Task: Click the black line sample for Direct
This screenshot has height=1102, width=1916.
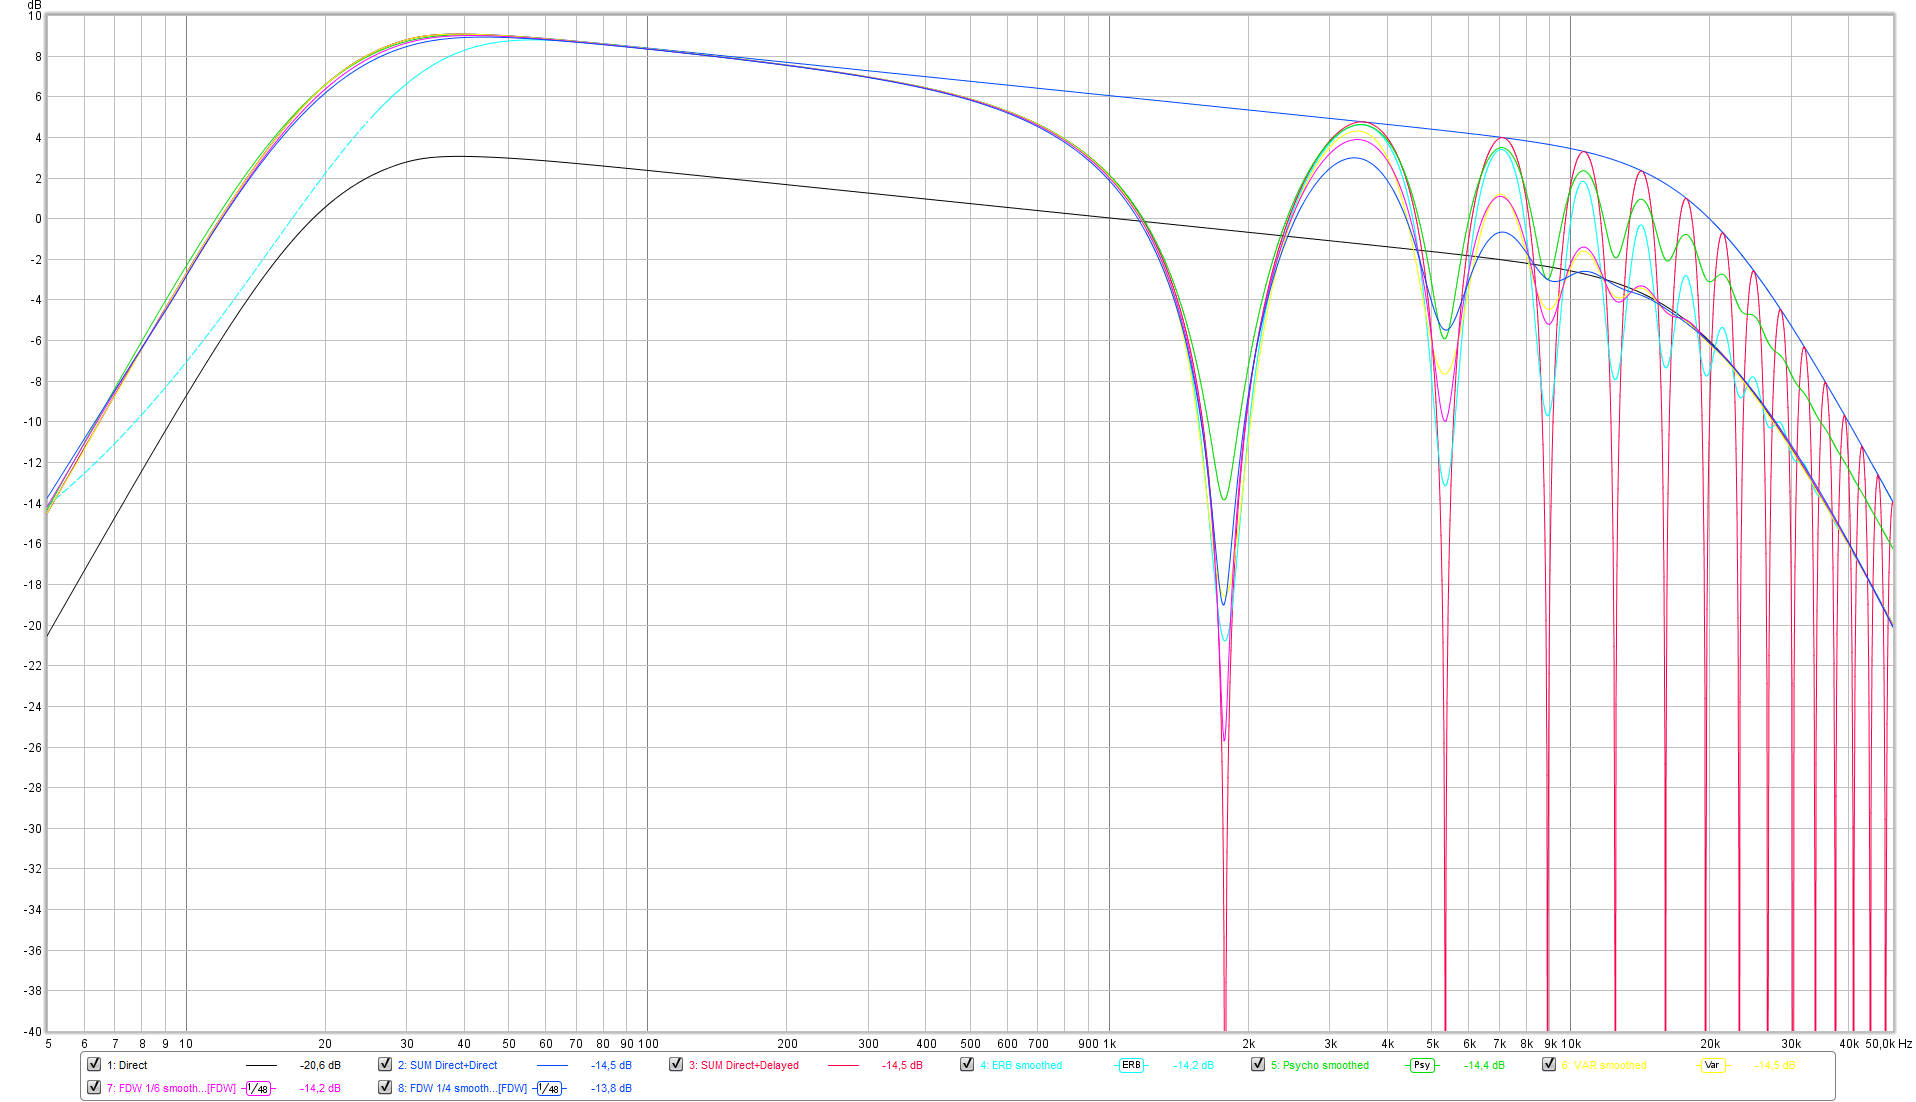Action: click(261, 1066)
